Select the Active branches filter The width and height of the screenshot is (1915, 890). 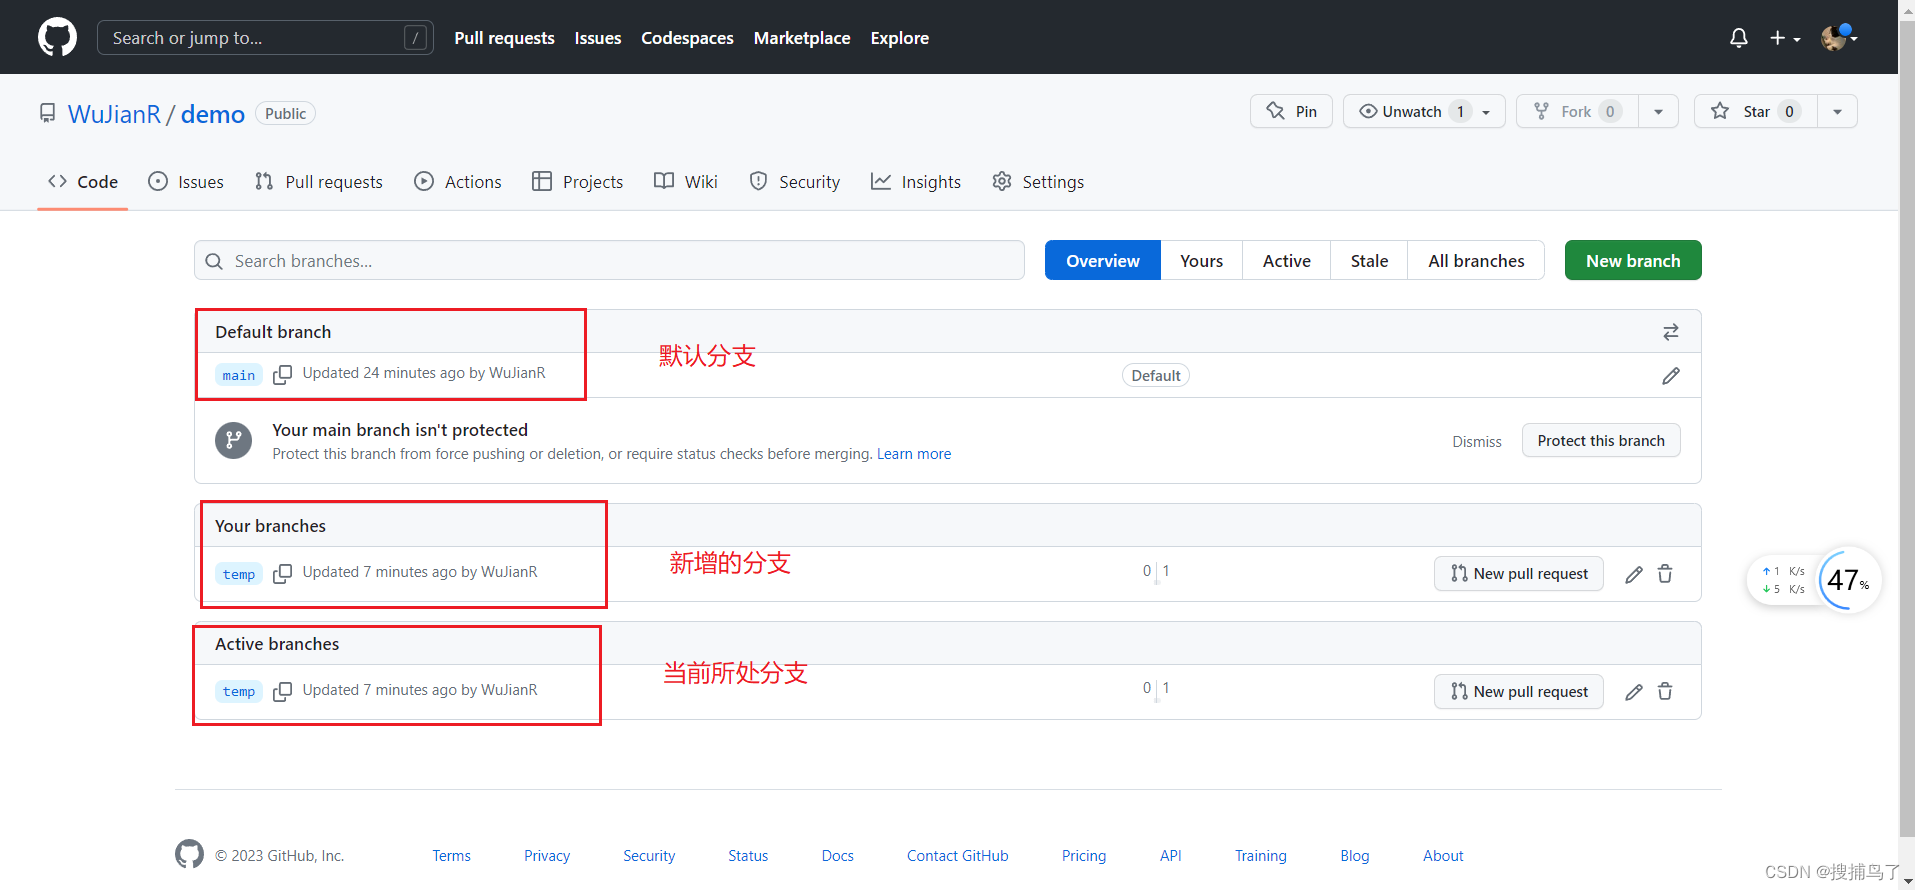(x=1286, y=260)
